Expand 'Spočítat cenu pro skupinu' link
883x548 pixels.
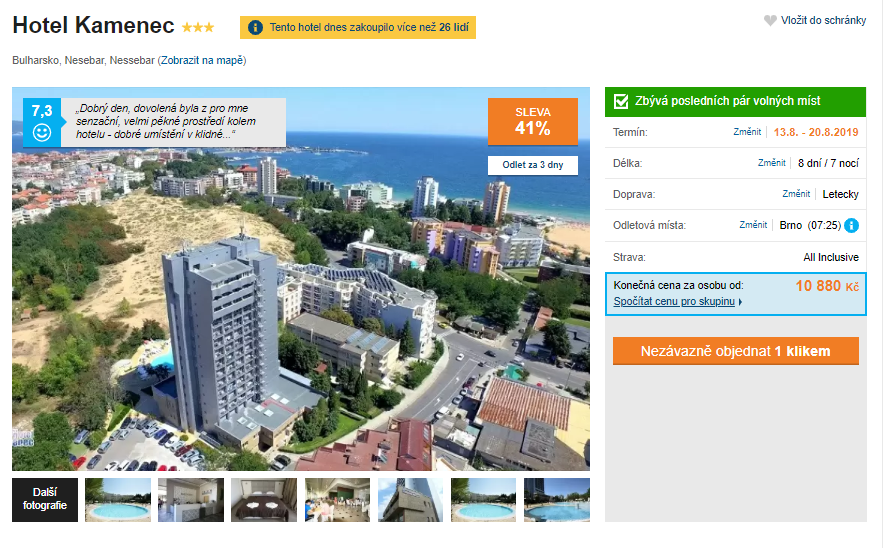coord(677,301)
